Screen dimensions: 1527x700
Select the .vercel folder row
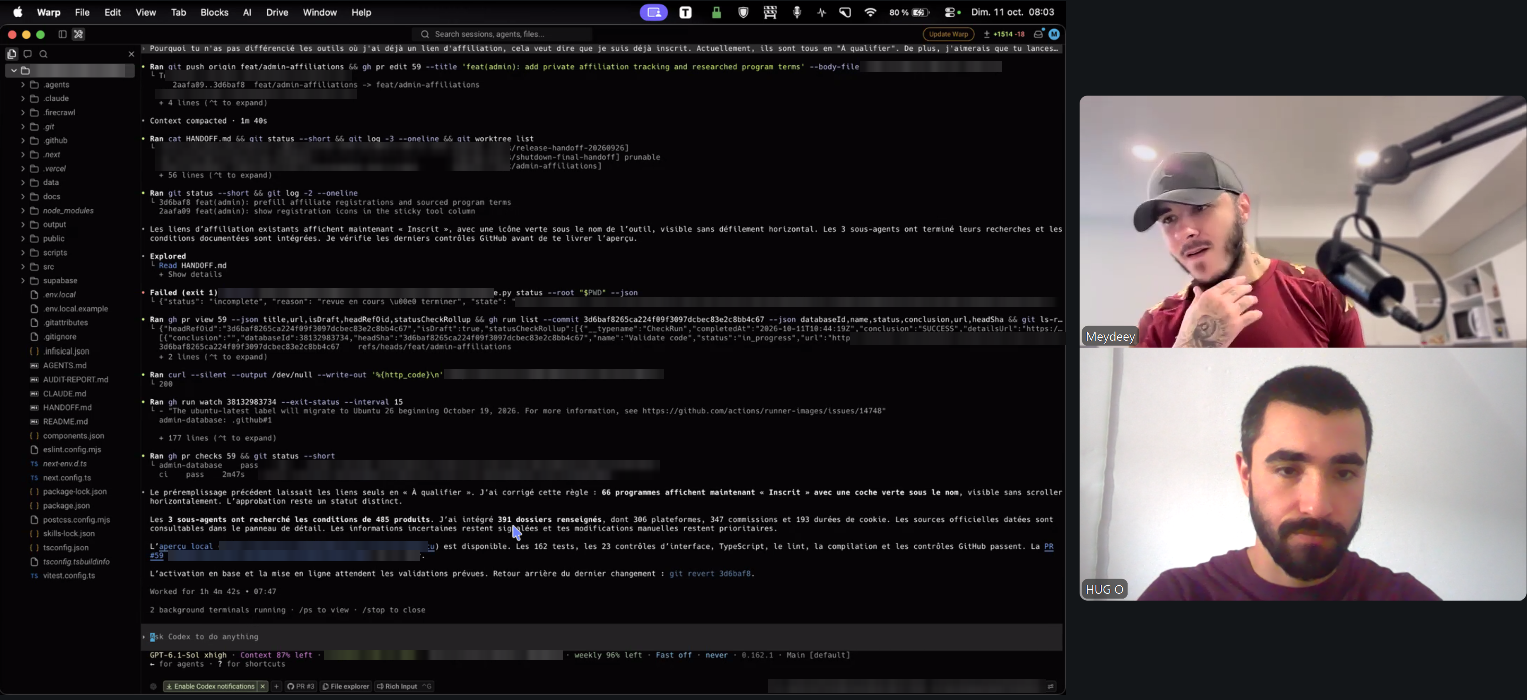[70, 169]
